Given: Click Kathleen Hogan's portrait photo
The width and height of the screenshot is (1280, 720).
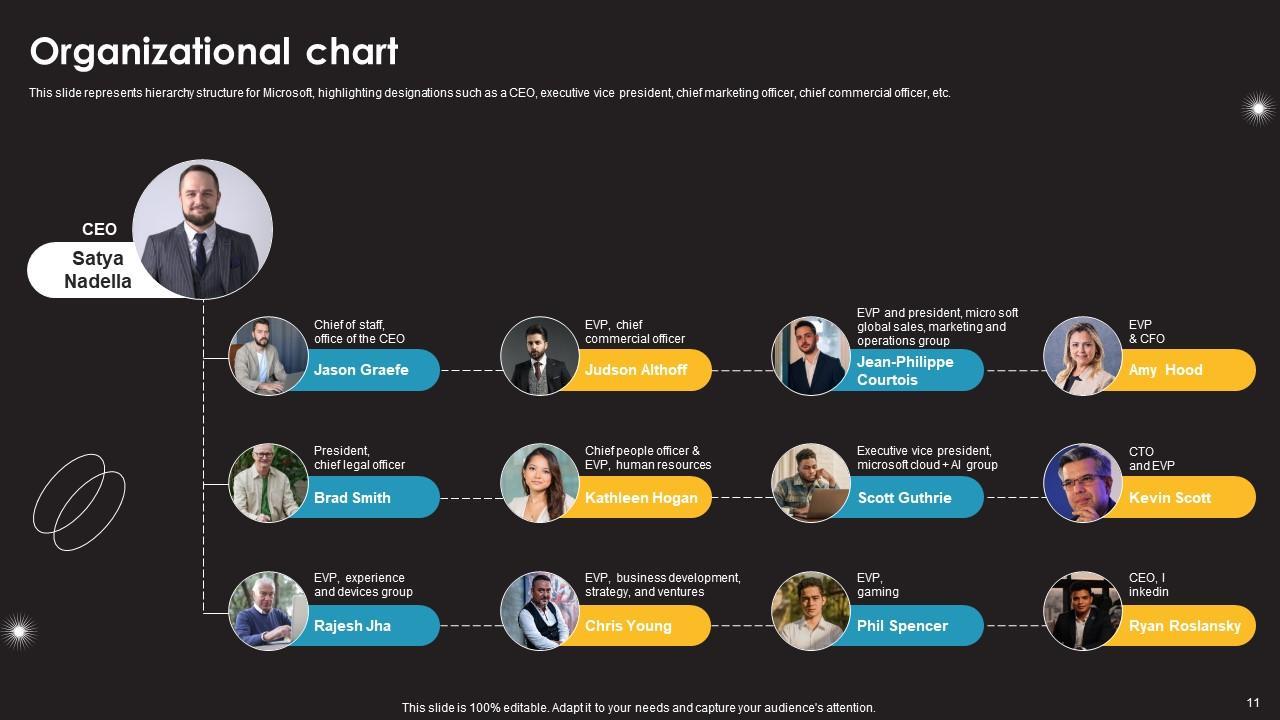Looking at the screenshot, I should tap(540, 483).
